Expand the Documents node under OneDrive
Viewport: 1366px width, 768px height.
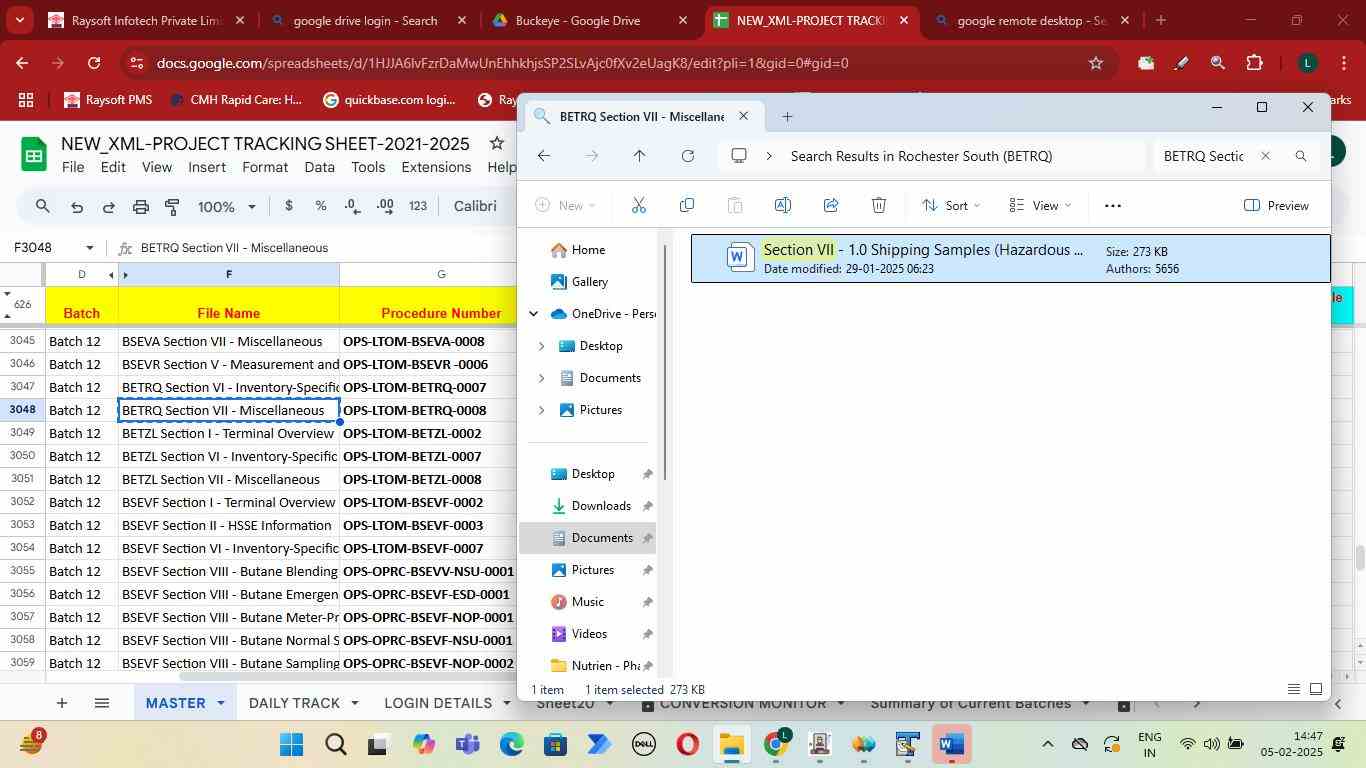pos(541,378)
